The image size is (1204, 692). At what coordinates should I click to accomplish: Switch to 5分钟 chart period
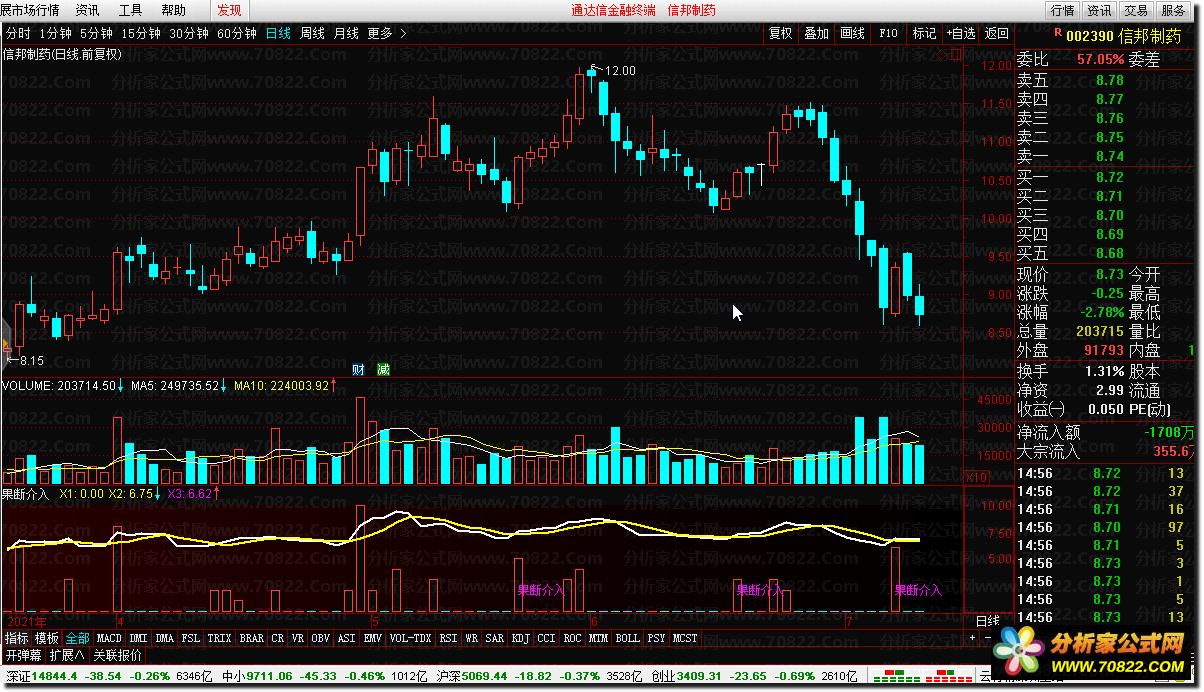(96, 33)
